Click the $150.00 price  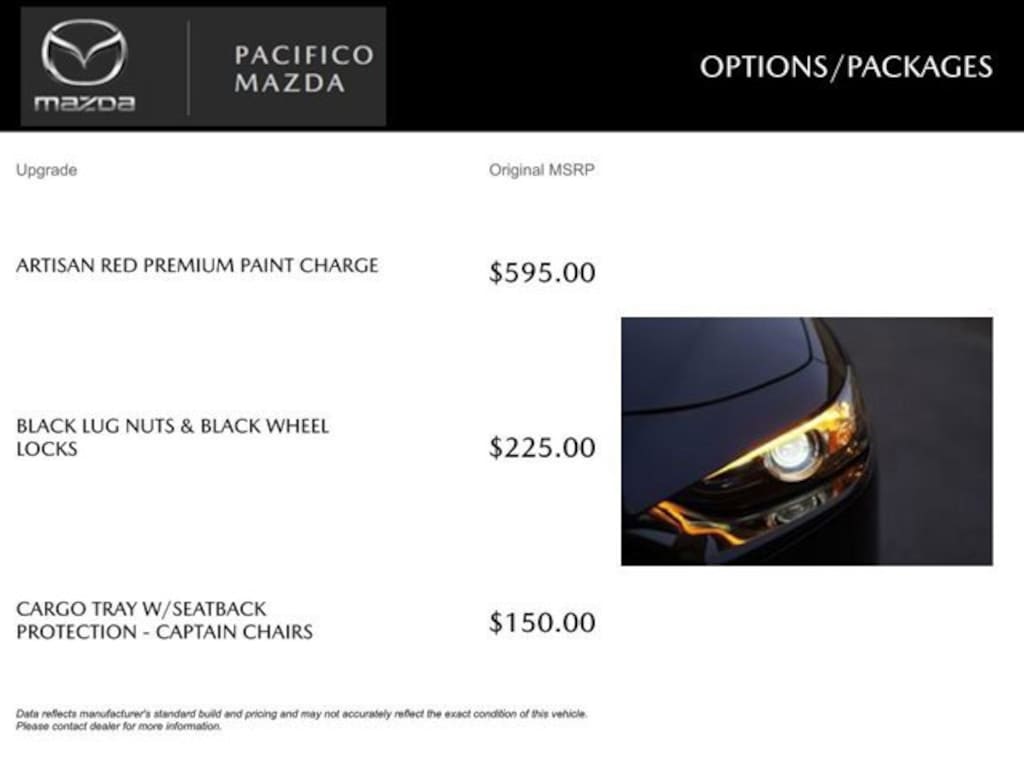click(x=541, y=622)
